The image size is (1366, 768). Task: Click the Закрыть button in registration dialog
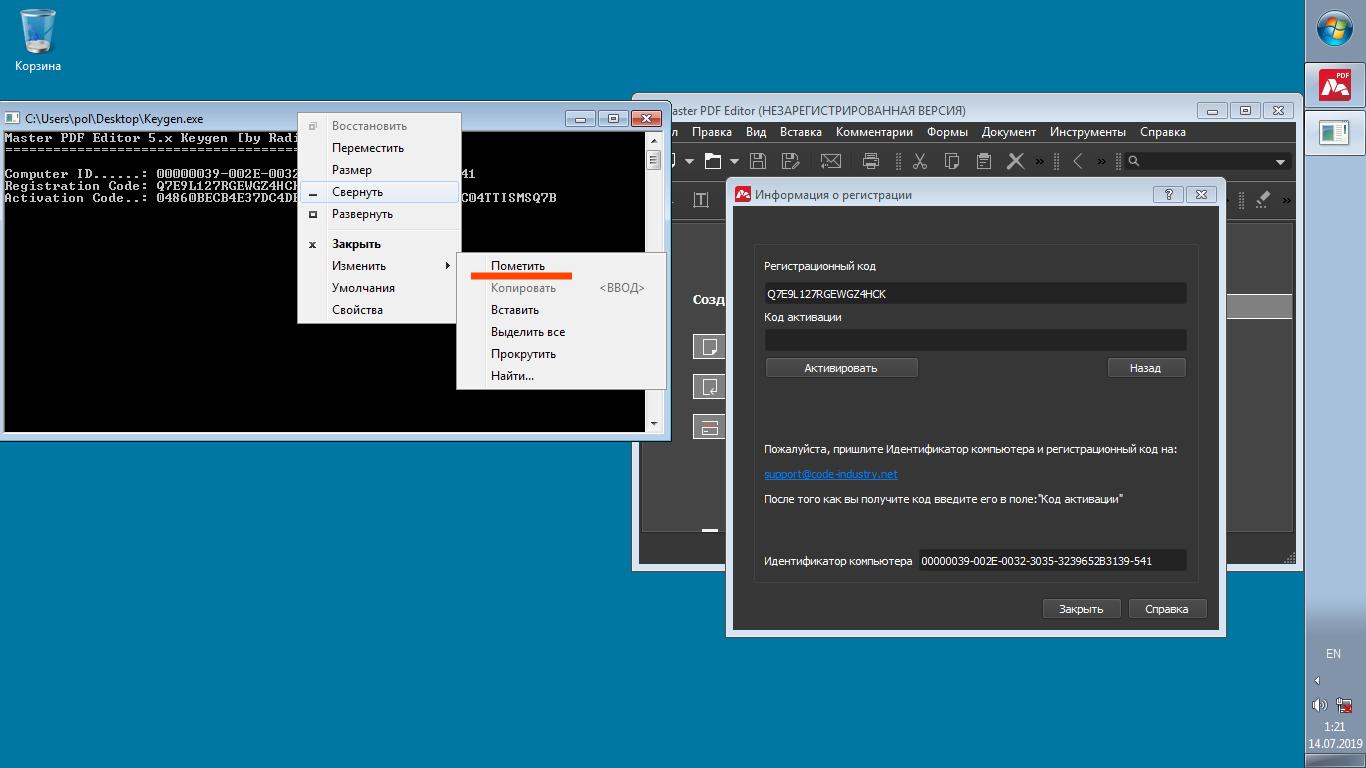pos(1081,609)
